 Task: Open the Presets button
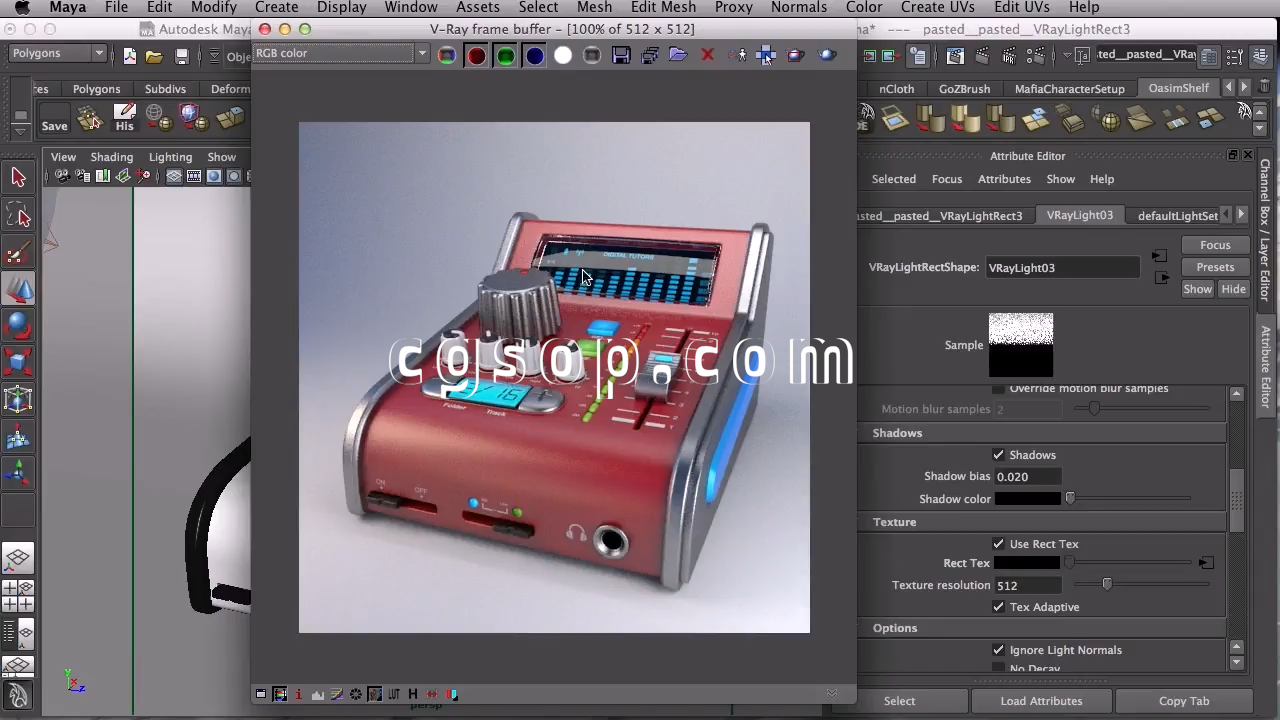point(1215,267)
